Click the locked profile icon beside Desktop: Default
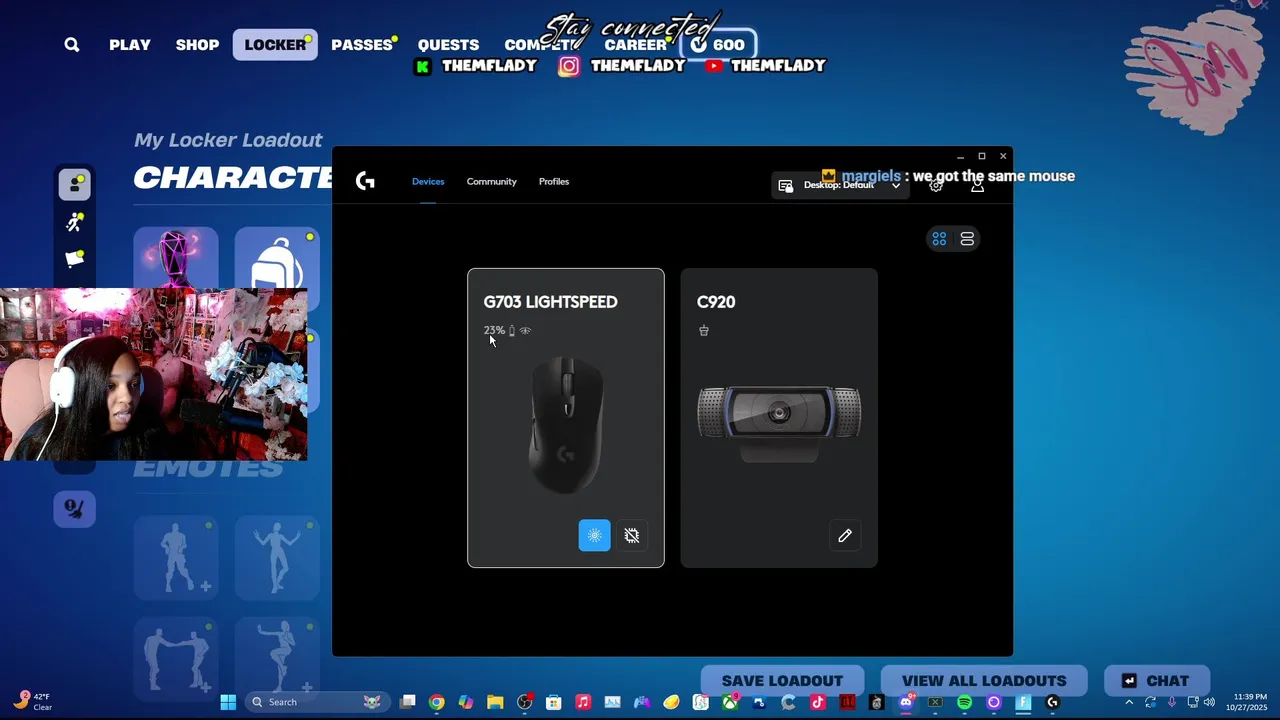1280x720 pixels. click(786, 185)
